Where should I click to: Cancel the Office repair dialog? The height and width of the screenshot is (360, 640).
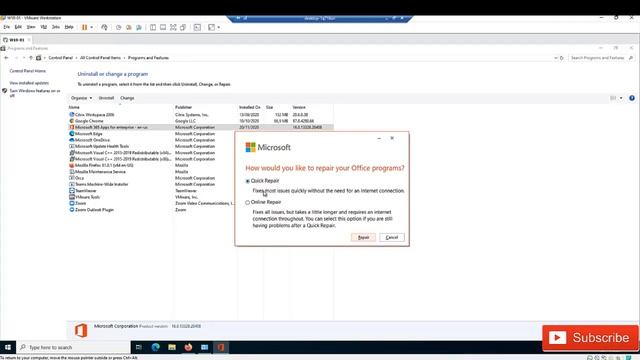392,238
